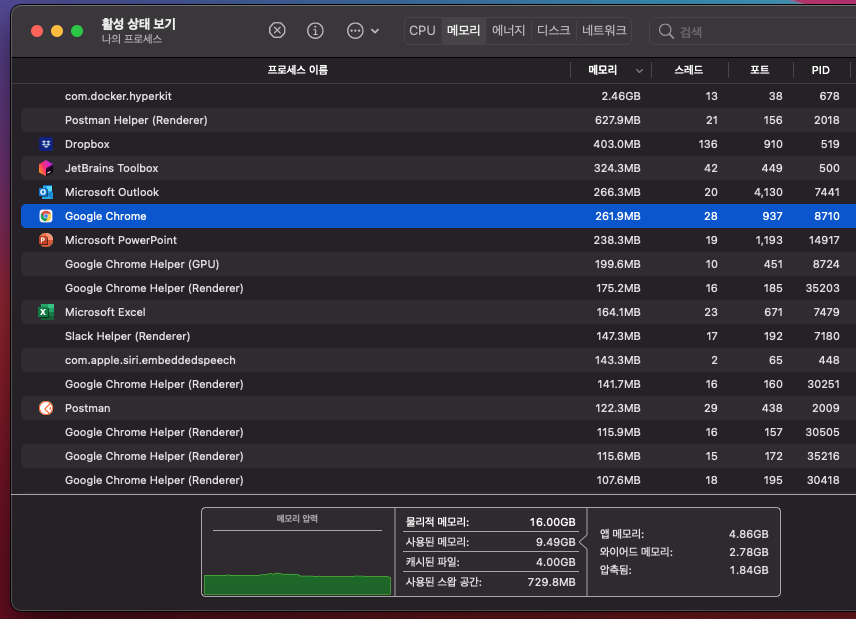
Task: Click the stop process (X) toolbar icon
Action: pos(277,31)
